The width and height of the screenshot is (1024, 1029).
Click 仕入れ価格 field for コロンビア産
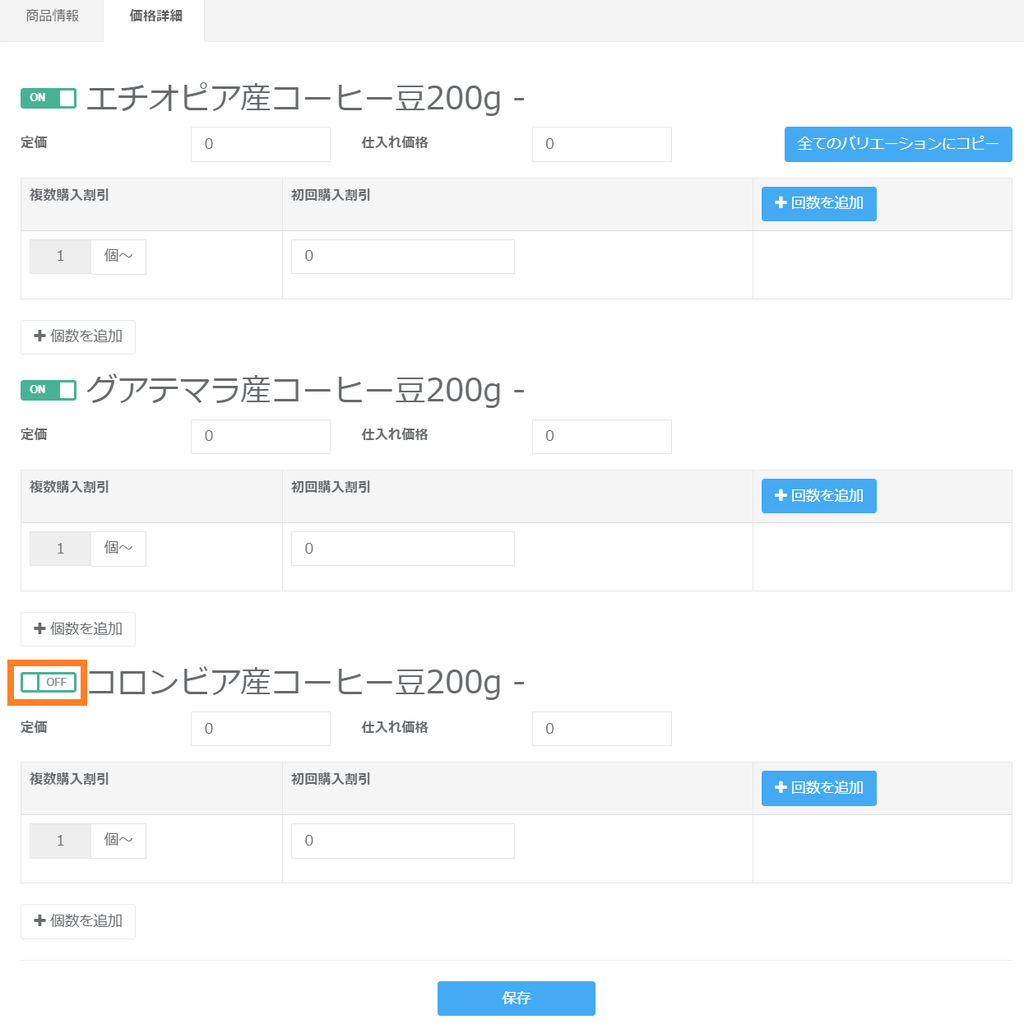click(601, 729)
